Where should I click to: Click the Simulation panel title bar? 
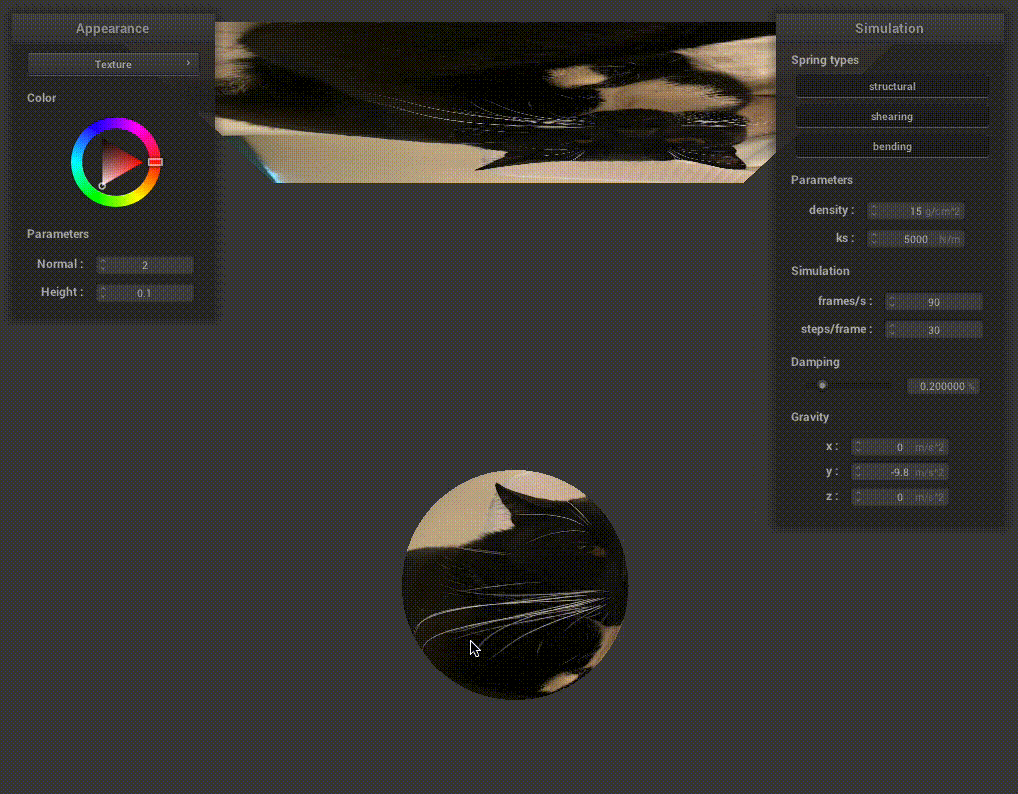coord(889,28)
